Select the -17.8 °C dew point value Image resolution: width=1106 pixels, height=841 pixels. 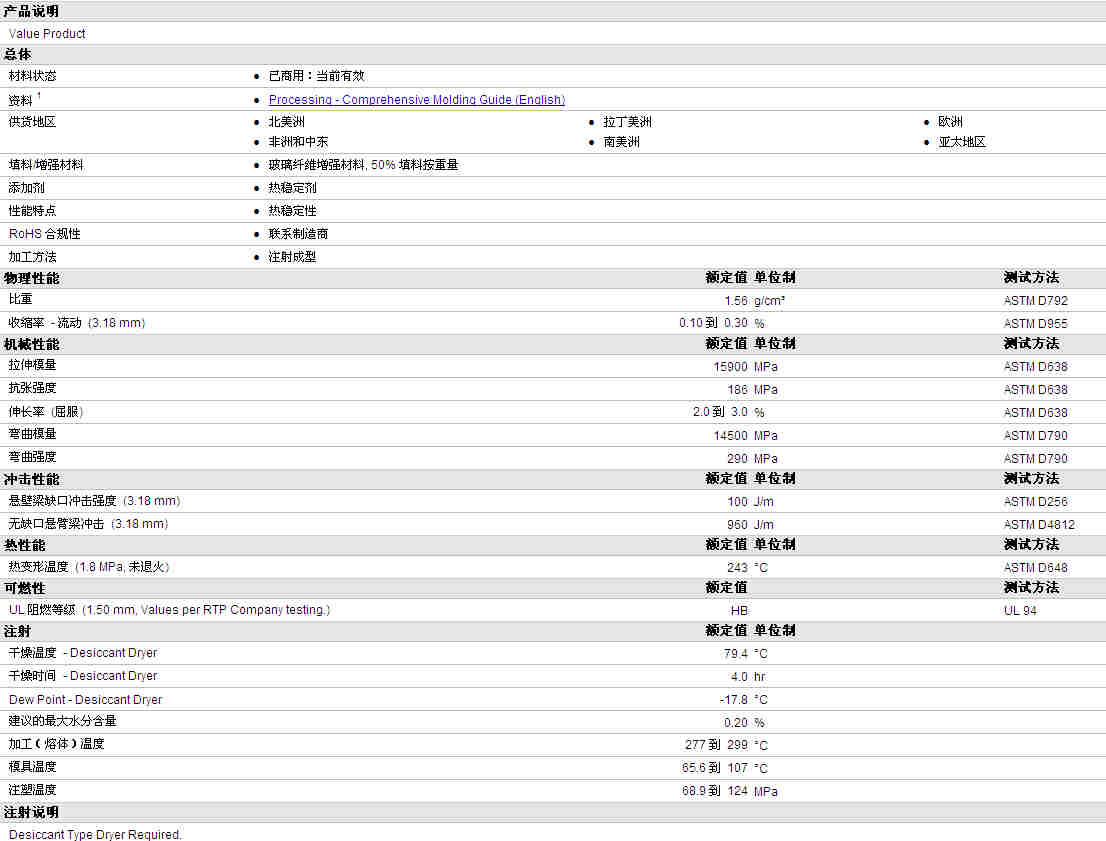tap(743, 699)
